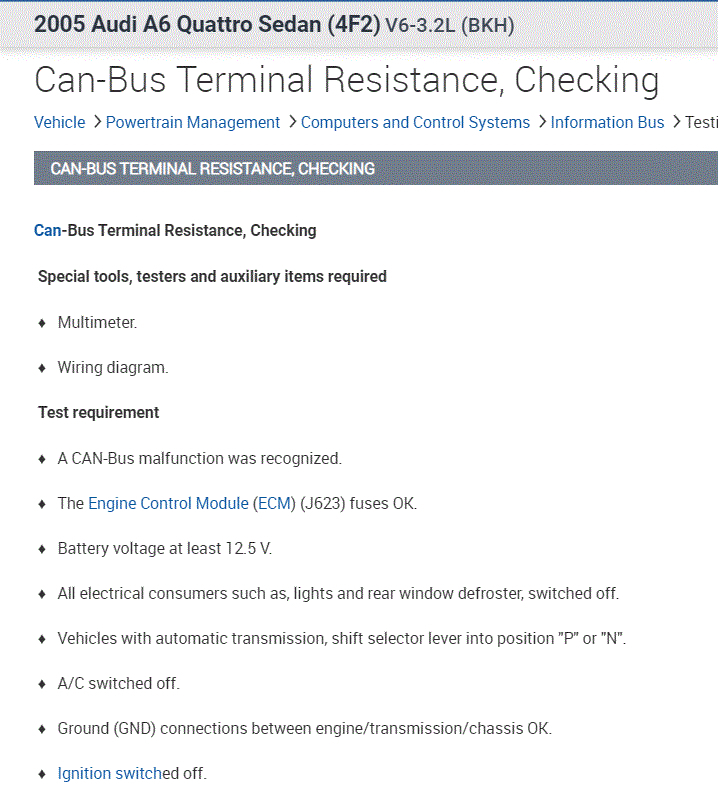Click the ECM link in parentheses
This screenshot has width=718, height=801.
(x=272, y=503)
